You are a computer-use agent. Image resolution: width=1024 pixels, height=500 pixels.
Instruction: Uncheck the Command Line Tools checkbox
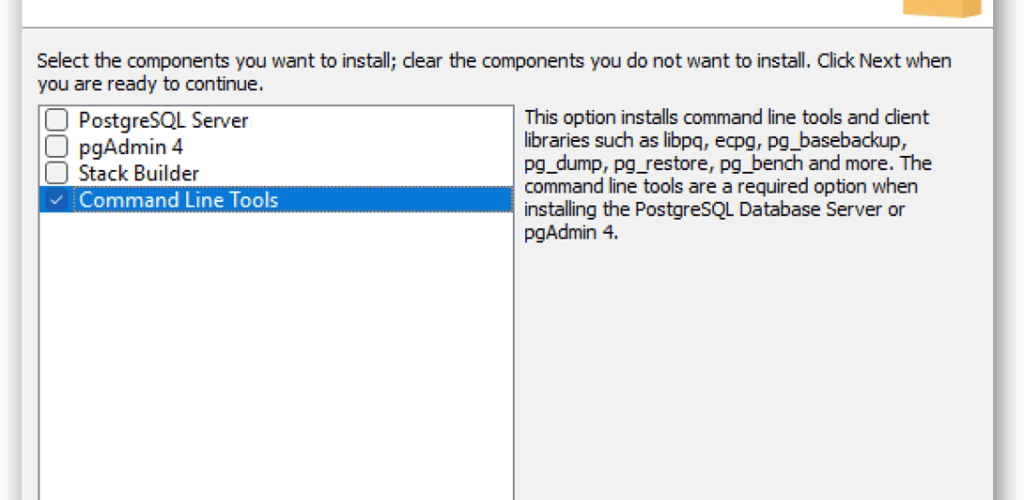coord(56,200)
